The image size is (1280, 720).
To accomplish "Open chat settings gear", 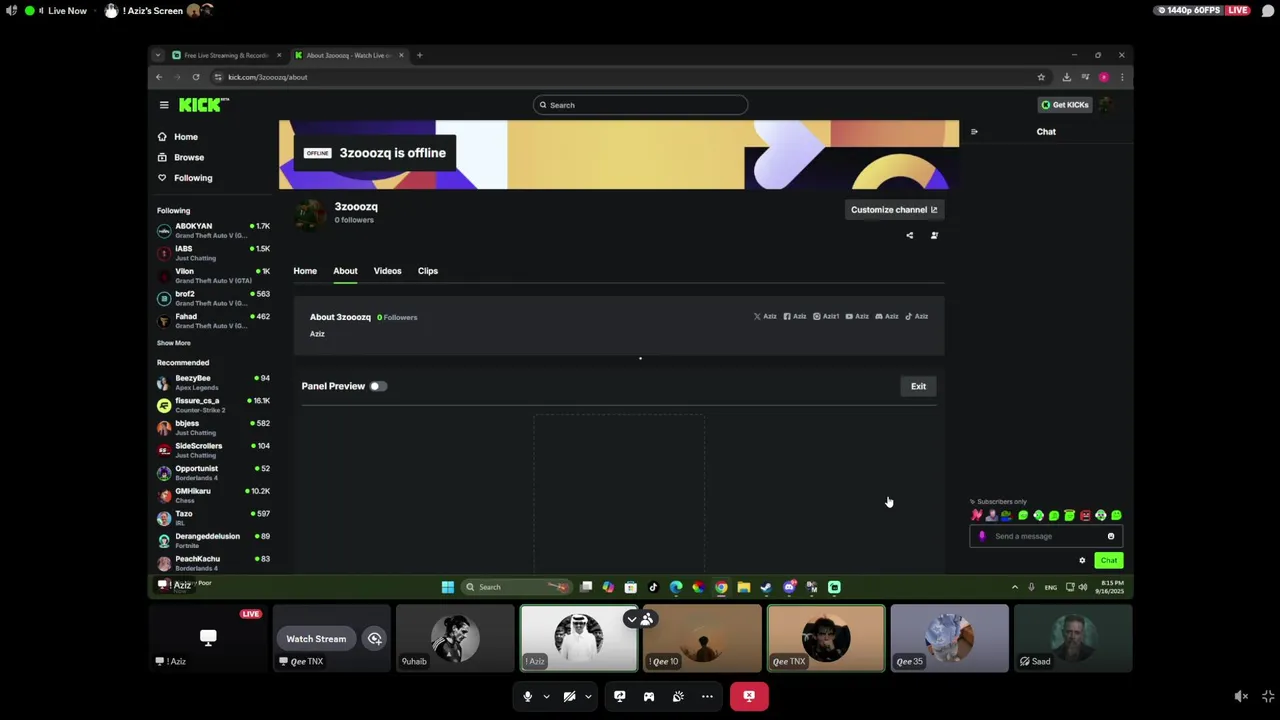I will (x=1082, y=561).
